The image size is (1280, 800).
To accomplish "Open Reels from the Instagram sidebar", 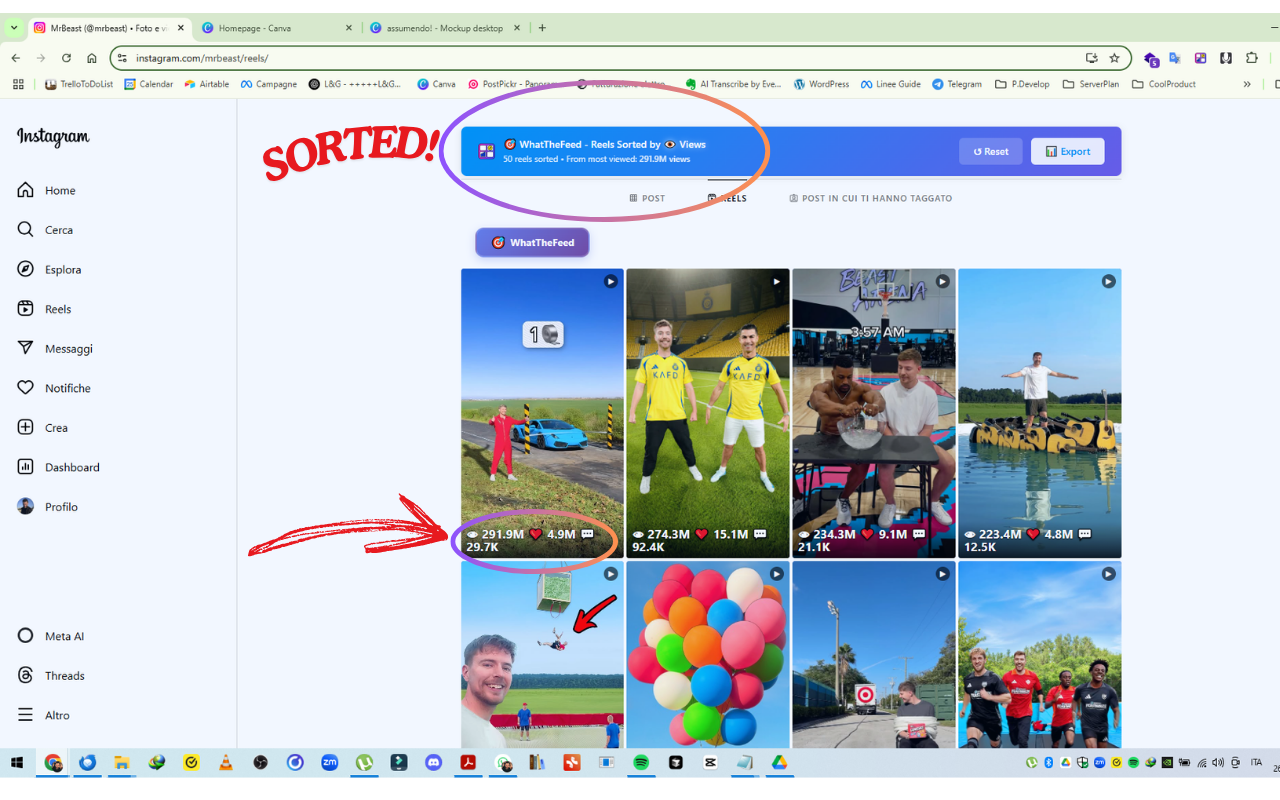I will [44, 309].
